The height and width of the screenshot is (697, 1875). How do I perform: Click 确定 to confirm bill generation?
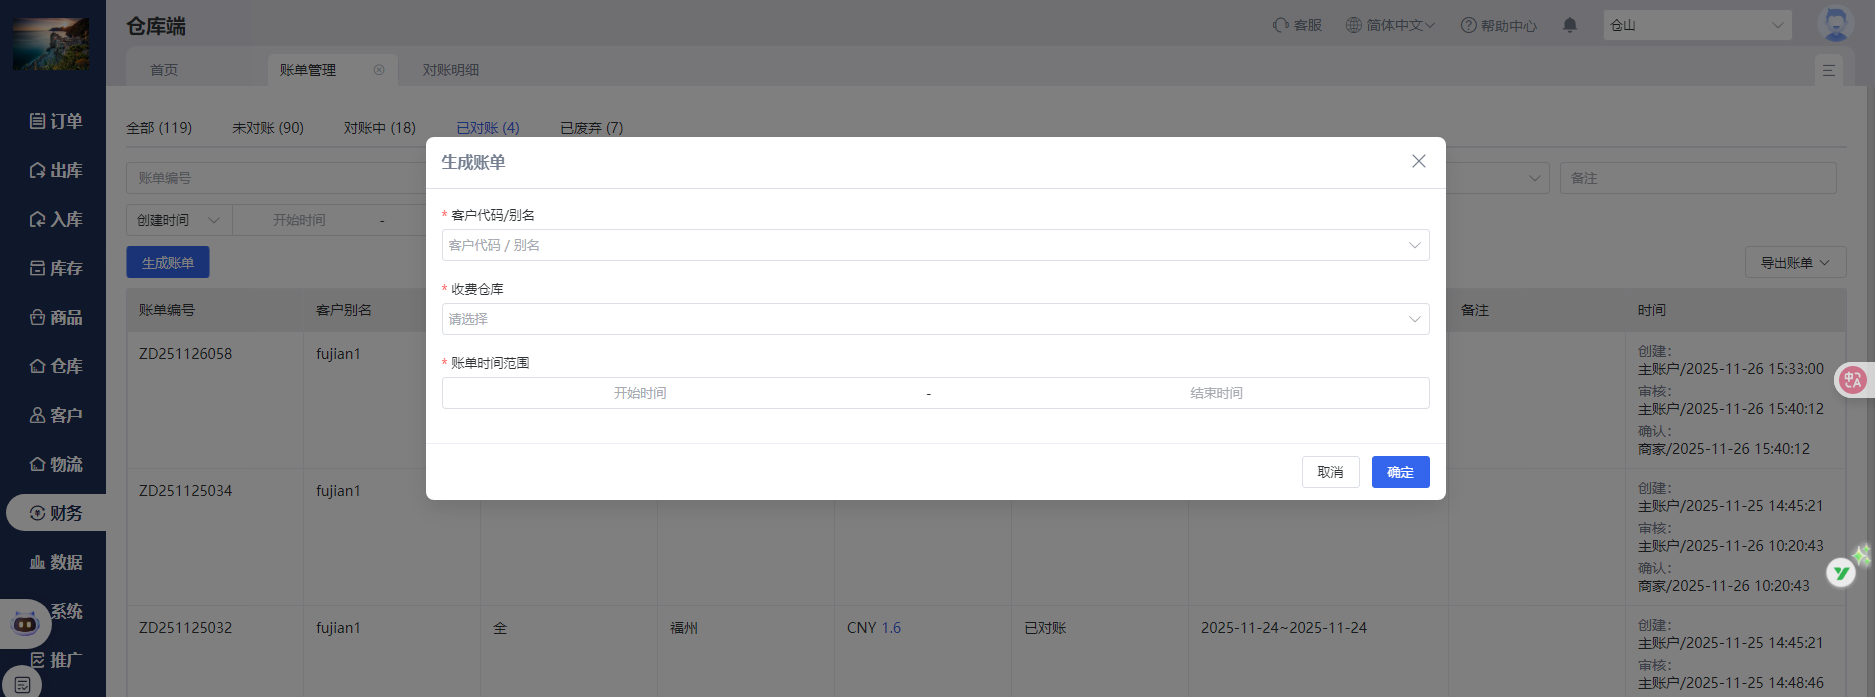pos(1400,472)
